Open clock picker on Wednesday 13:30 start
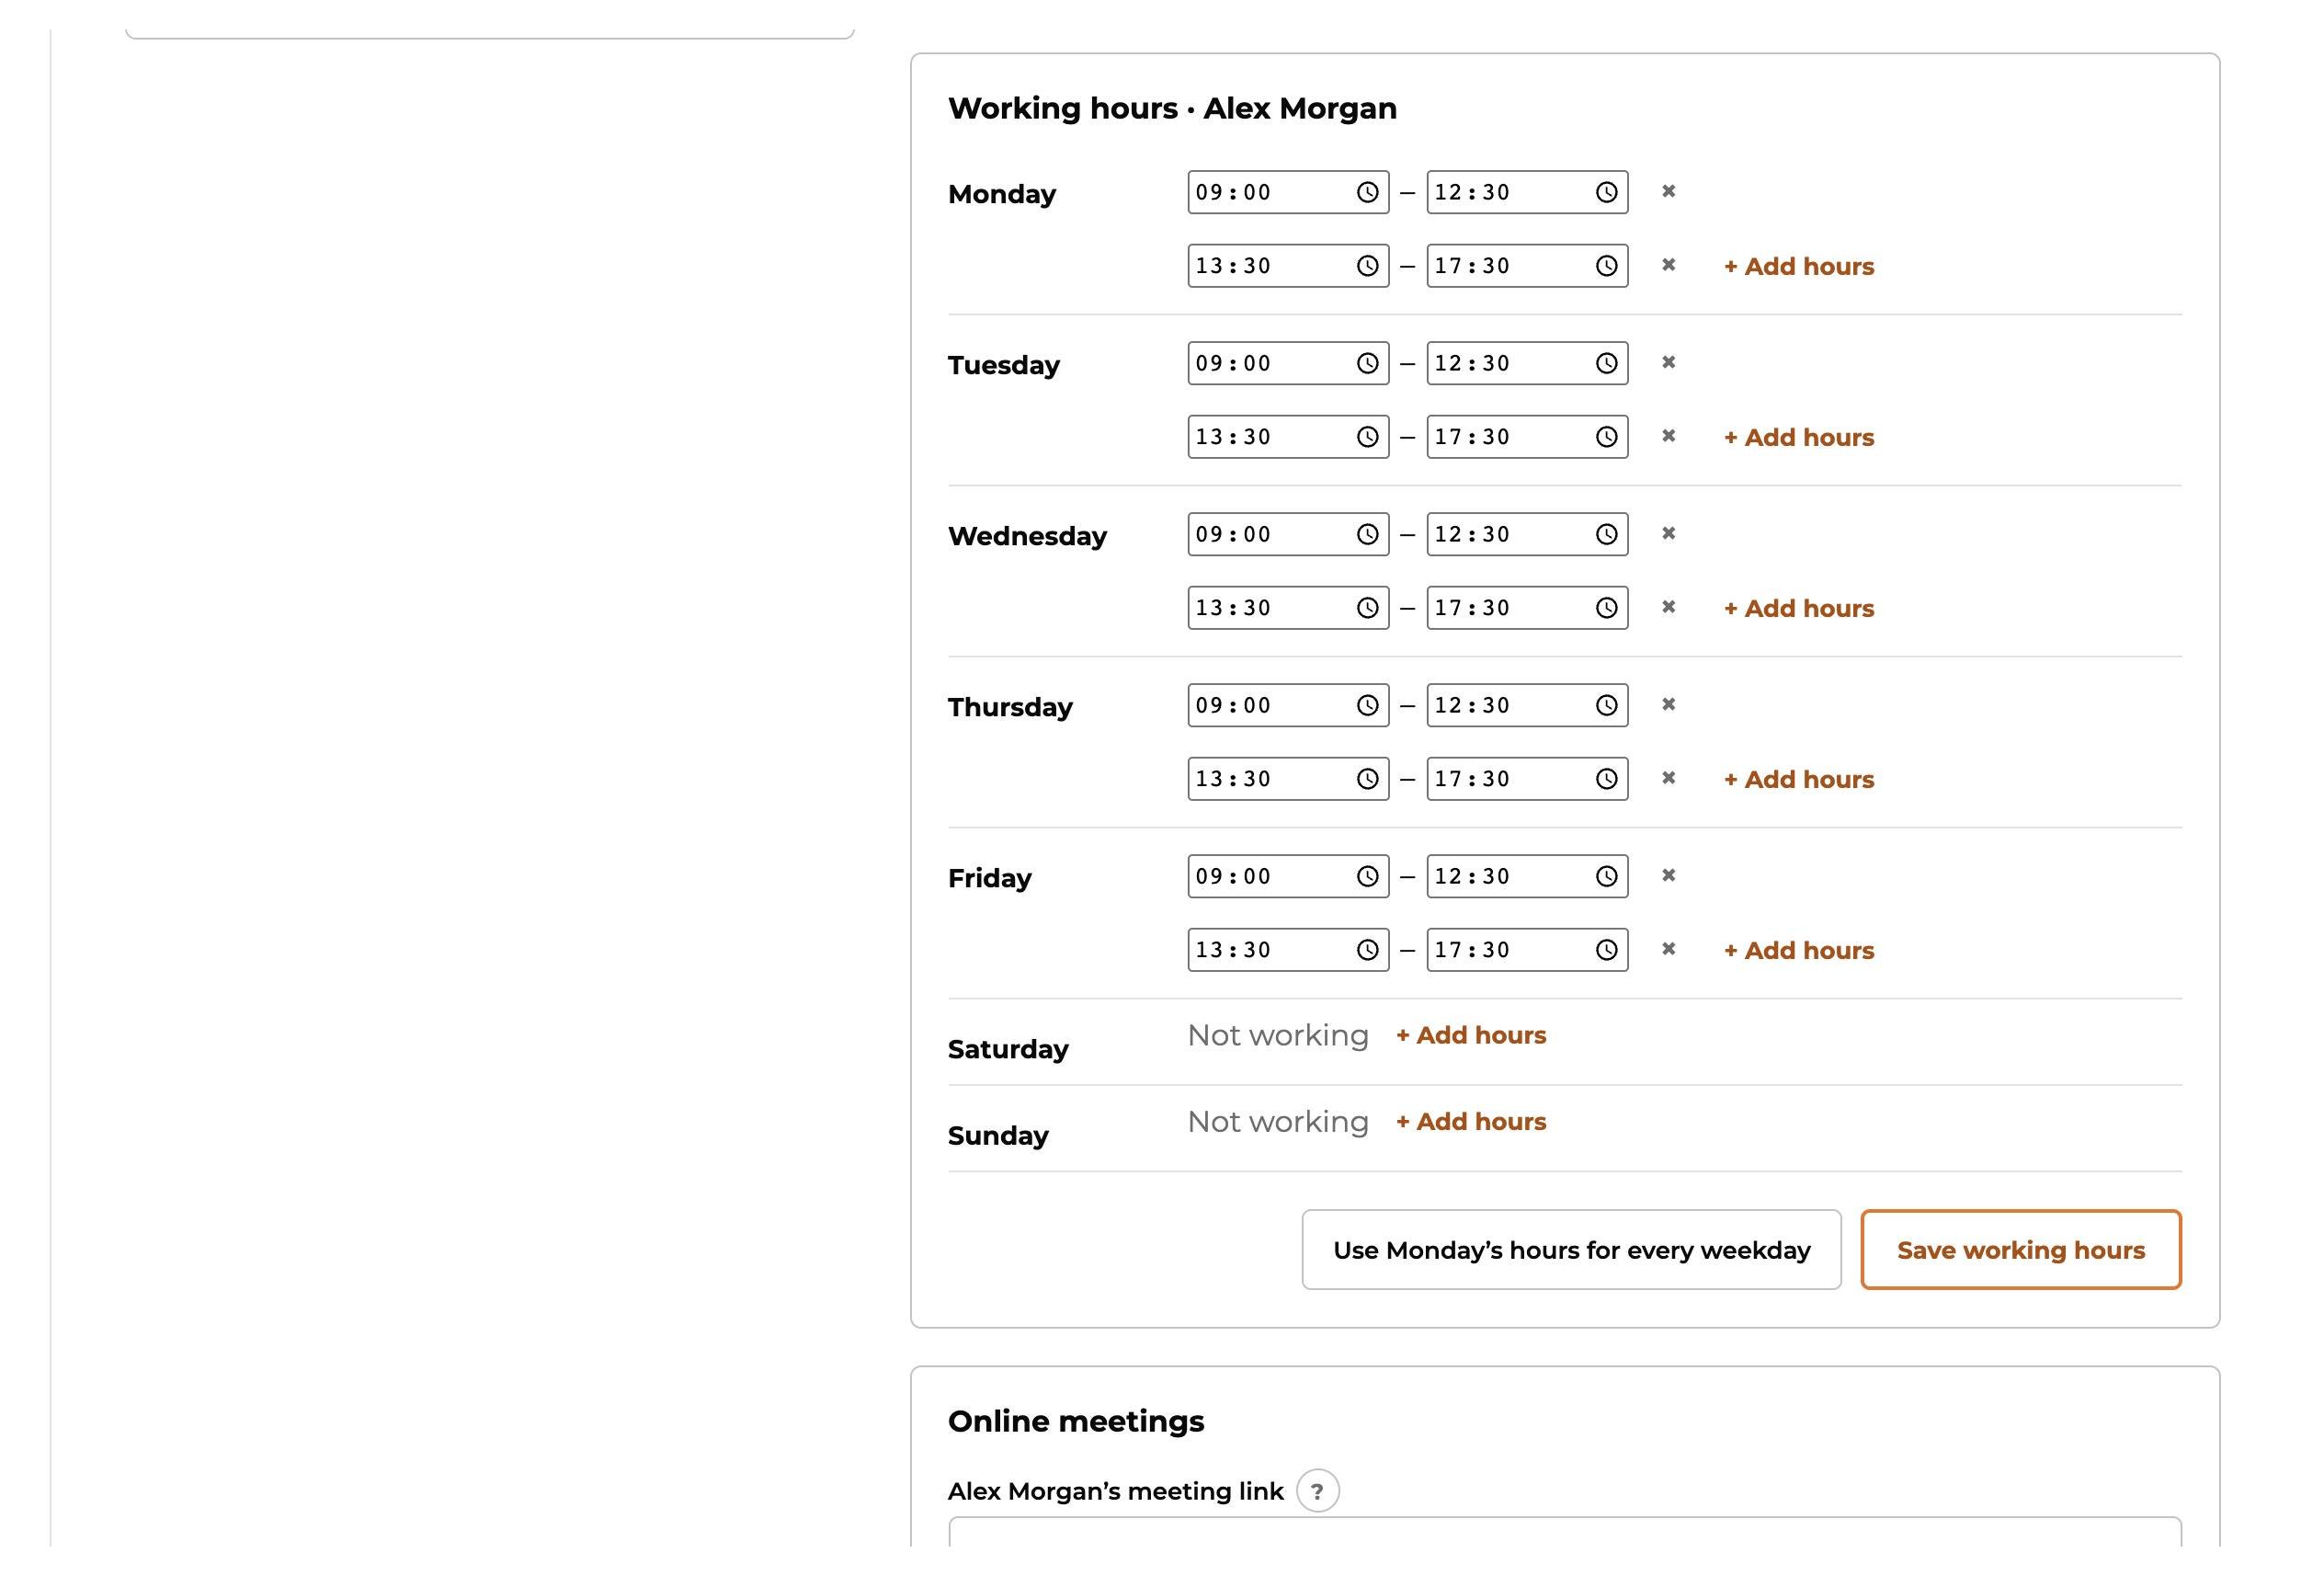2324x1576 pixels. (x=1367, y=608)
